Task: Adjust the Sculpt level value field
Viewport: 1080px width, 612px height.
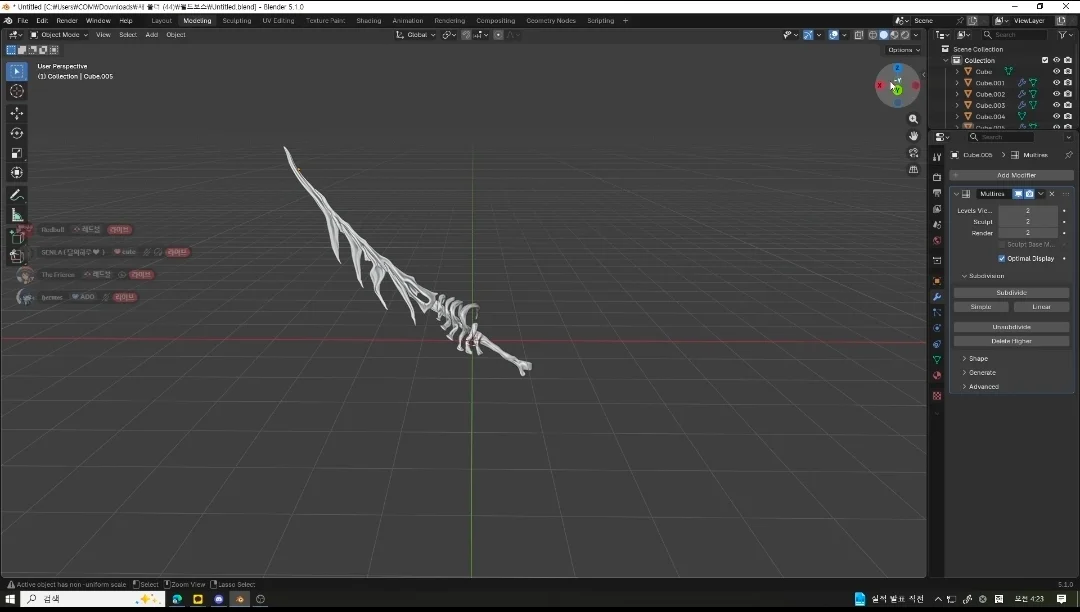Action: (1027, 222)
